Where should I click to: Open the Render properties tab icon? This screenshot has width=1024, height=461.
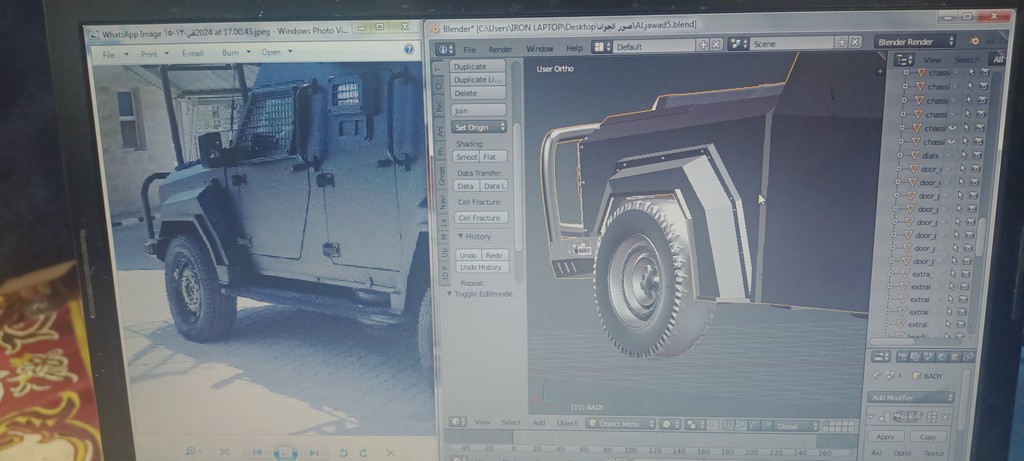903,357
